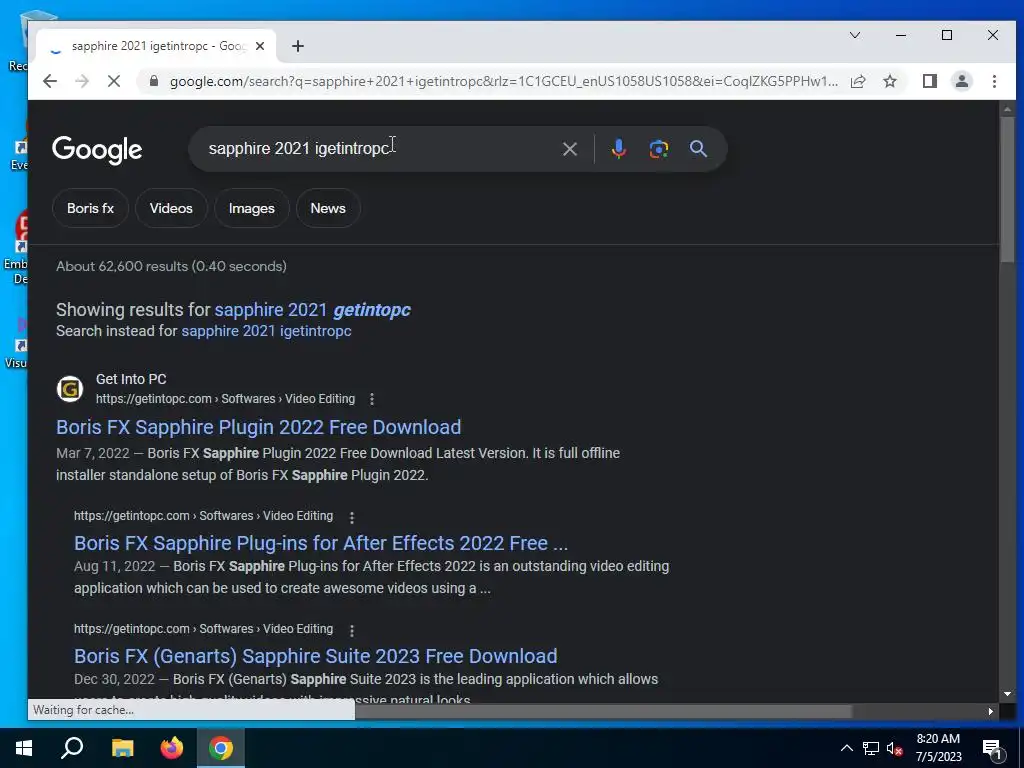Close the sapphire 2021 igetintropc tab
The width and height of the screenshot is (1024, 768).
pyautogui.click(x=260, y=46)
